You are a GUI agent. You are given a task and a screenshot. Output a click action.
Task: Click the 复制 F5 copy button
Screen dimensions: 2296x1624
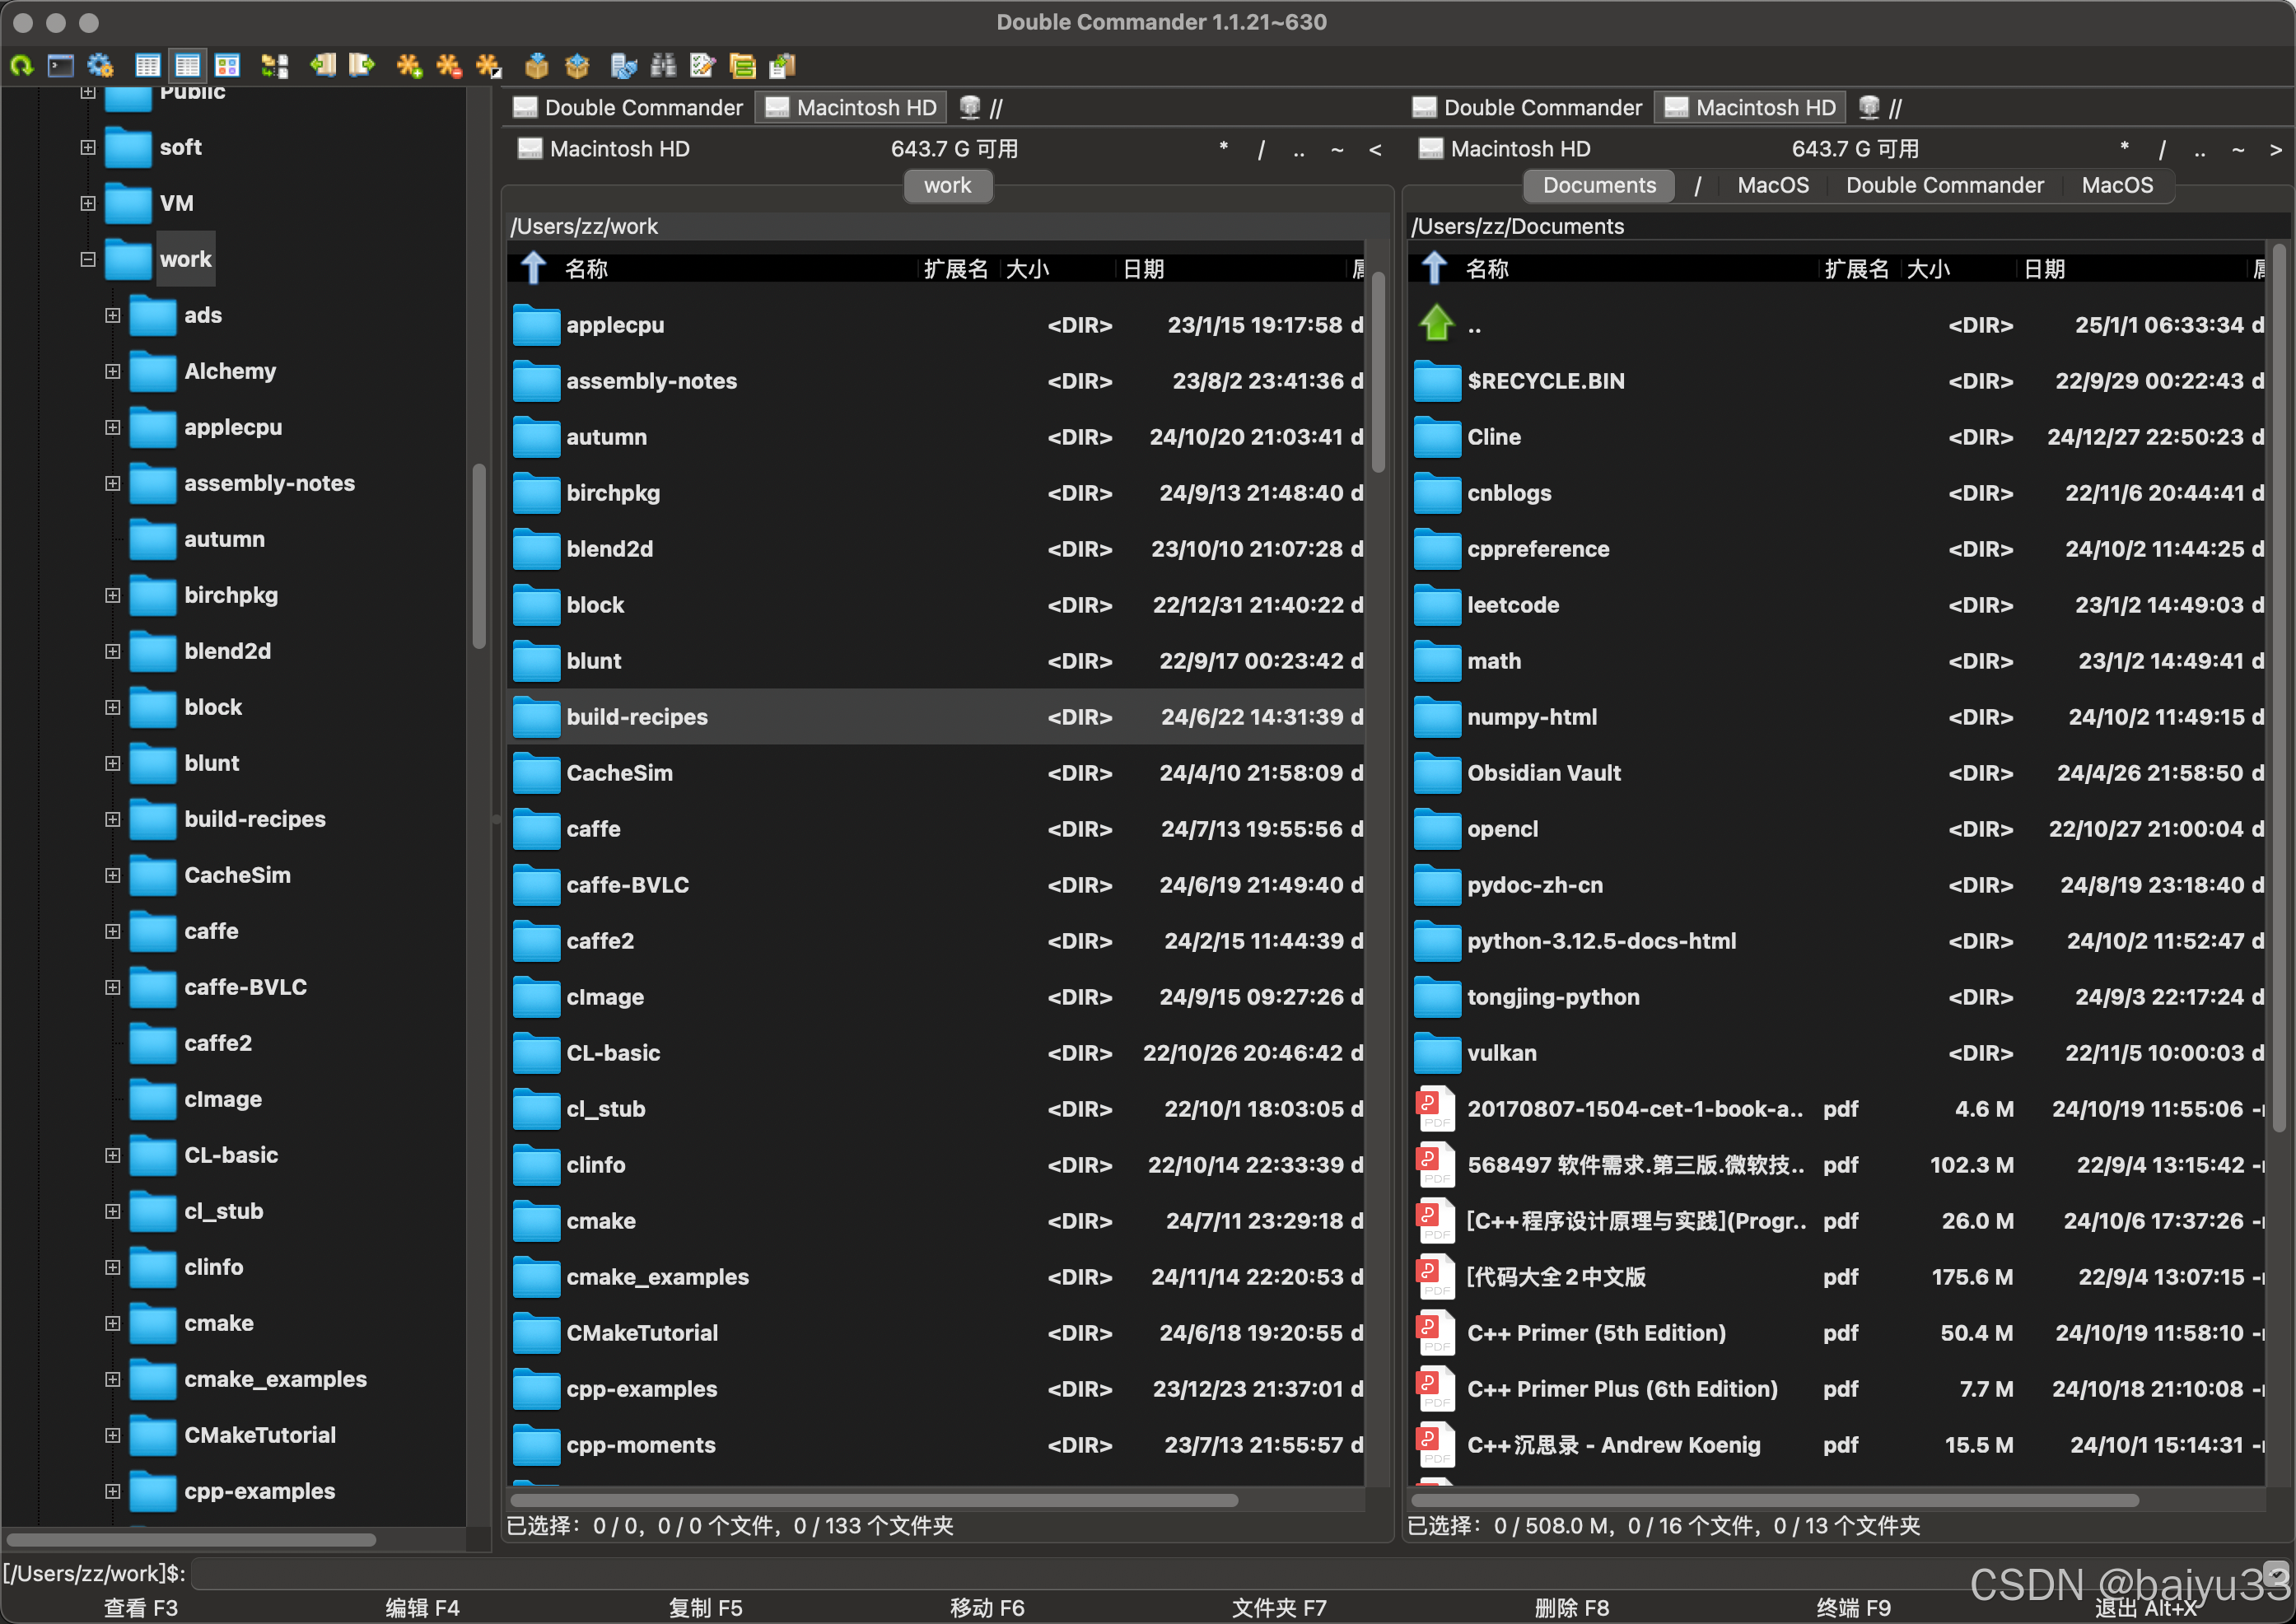705,1607
